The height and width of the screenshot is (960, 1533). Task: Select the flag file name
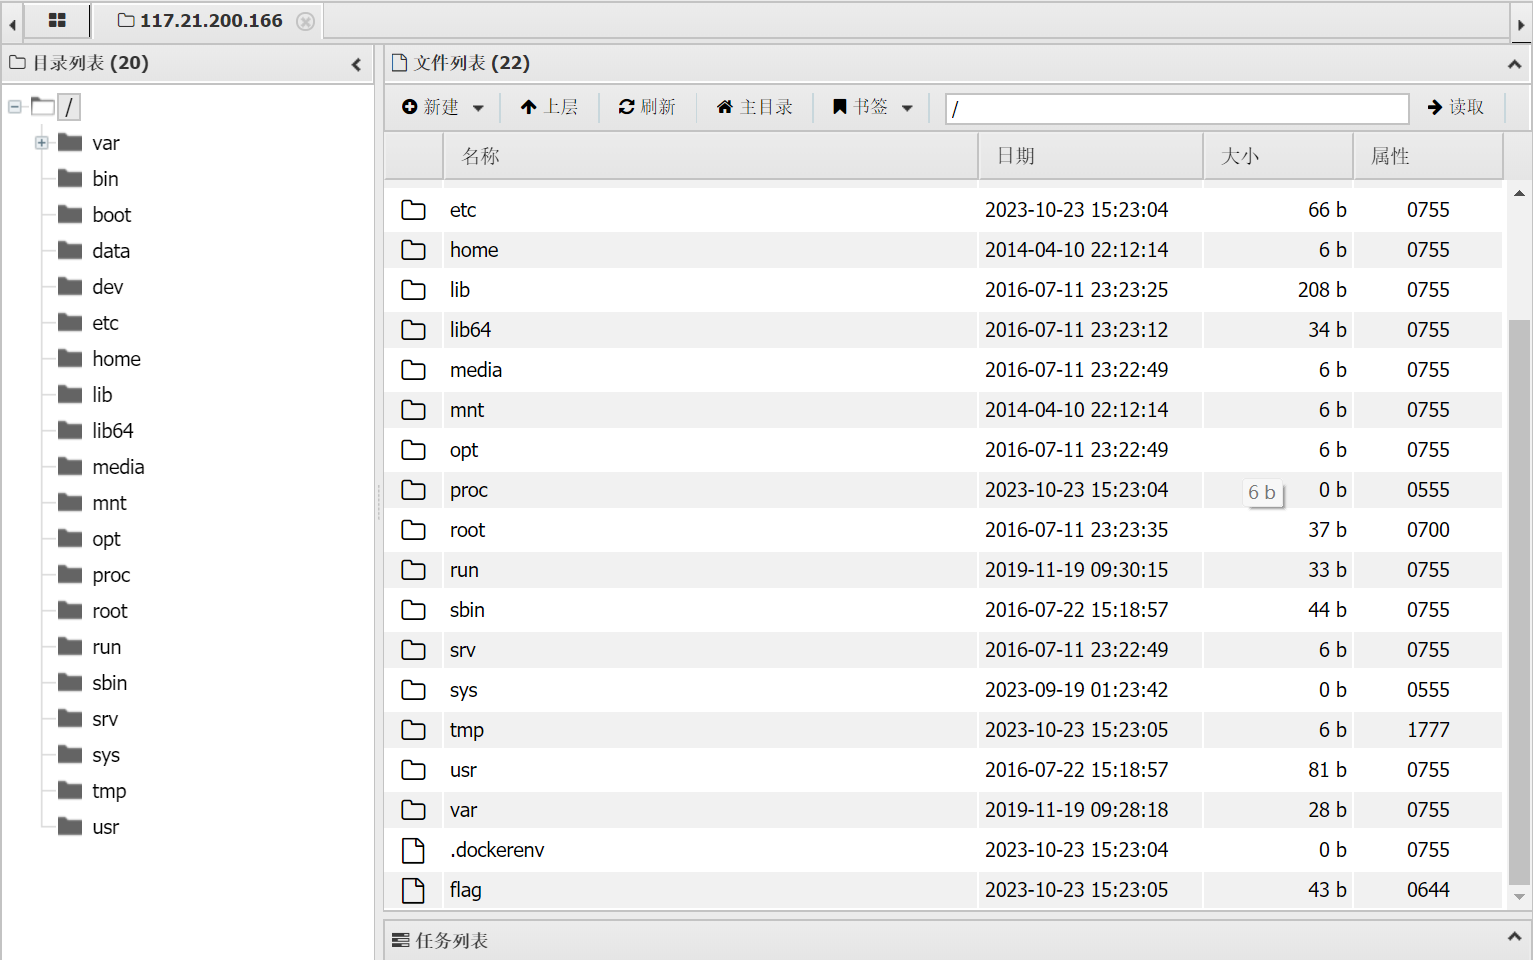click(465, 890)
